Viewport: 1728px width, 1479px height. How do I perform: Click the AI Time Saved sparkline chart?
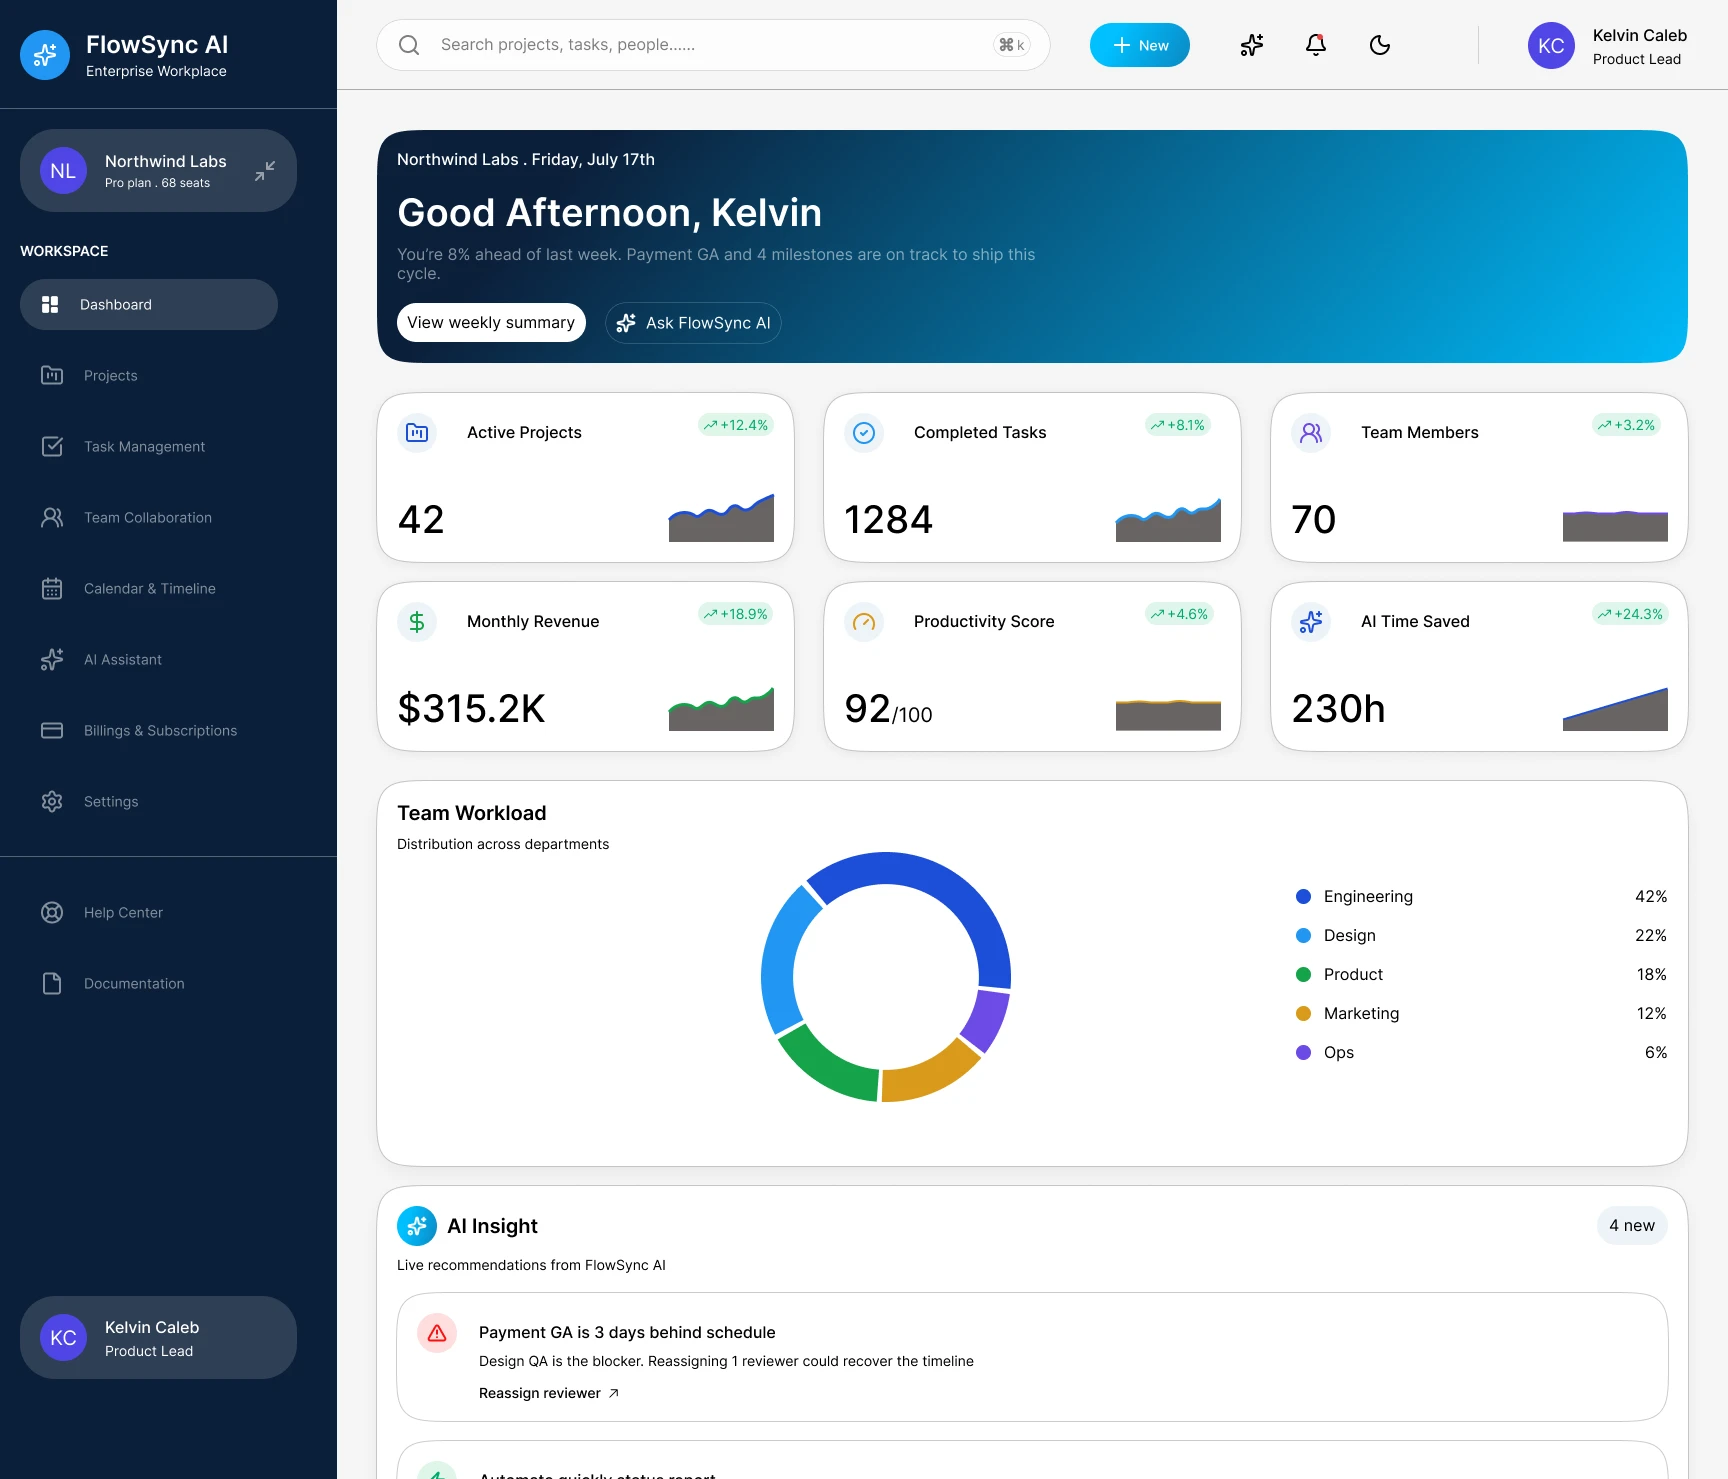click(1615, 708)
